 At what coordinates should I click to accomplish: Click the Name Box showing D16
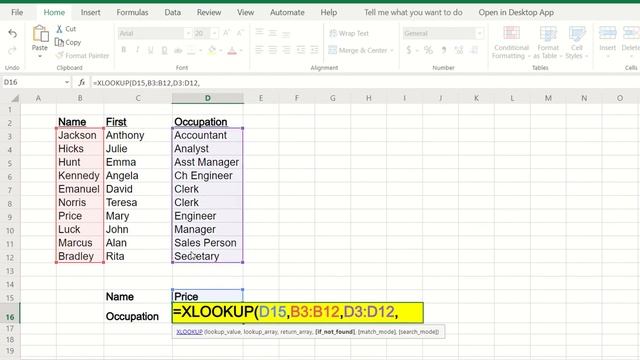(32, 82)
